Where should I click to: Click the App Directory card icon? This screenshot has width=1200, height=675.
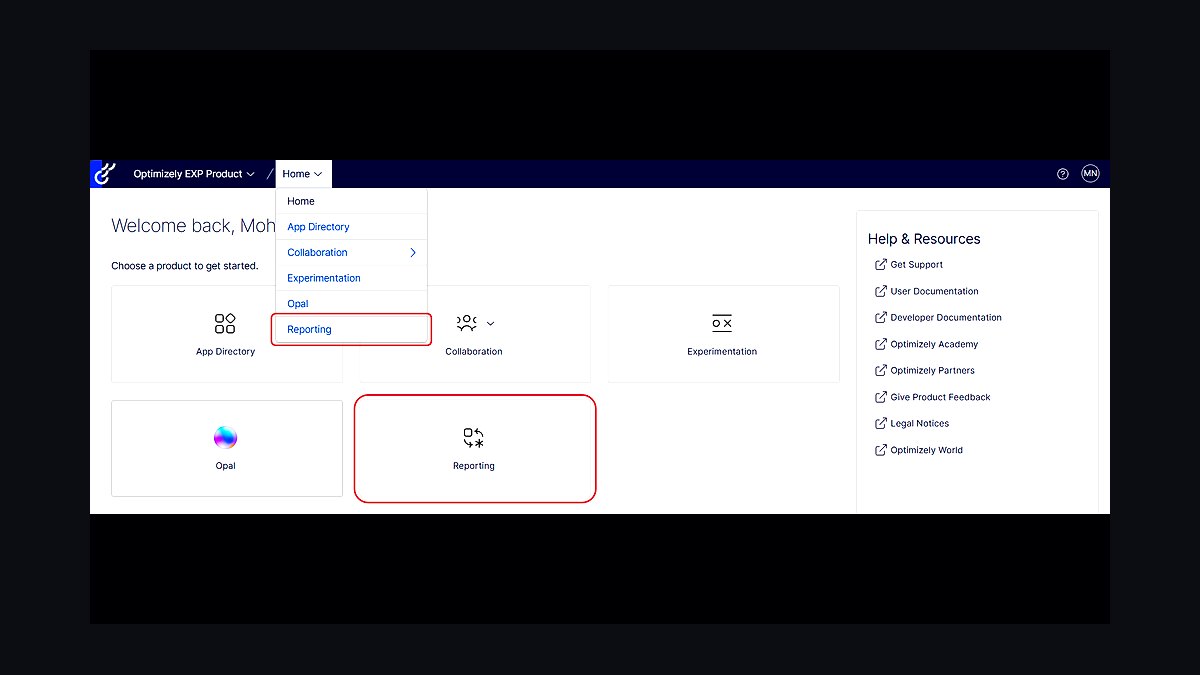click(x=225, y=323)
